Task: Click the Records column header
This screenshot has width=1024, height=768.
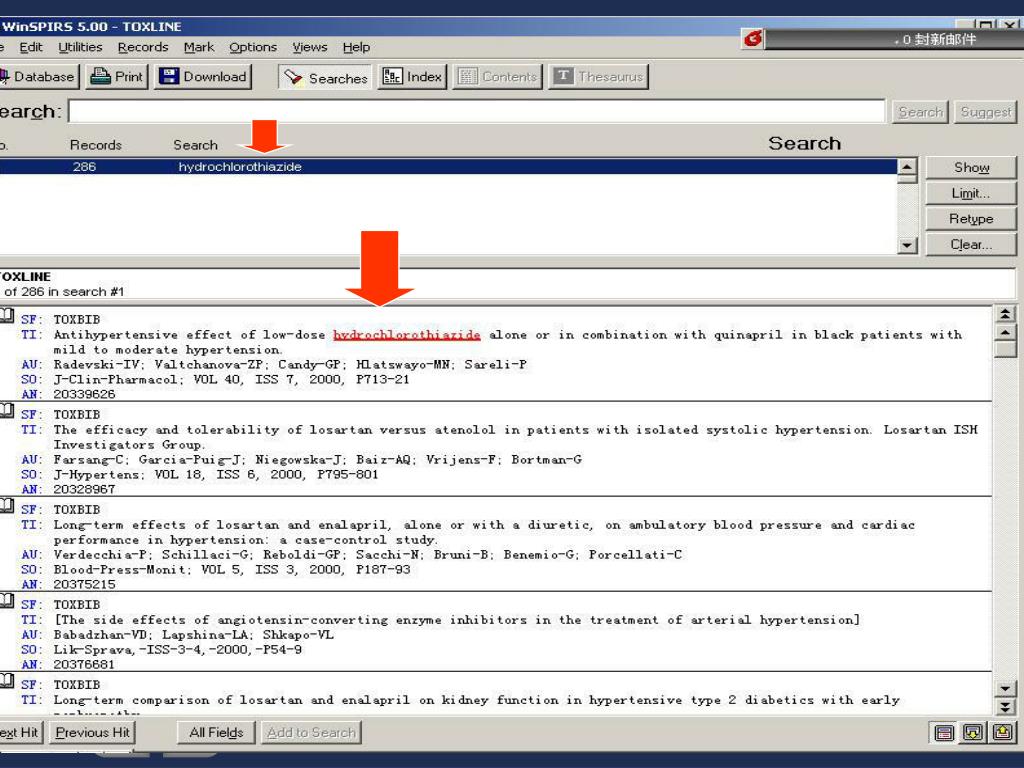Action: [95, 145]
